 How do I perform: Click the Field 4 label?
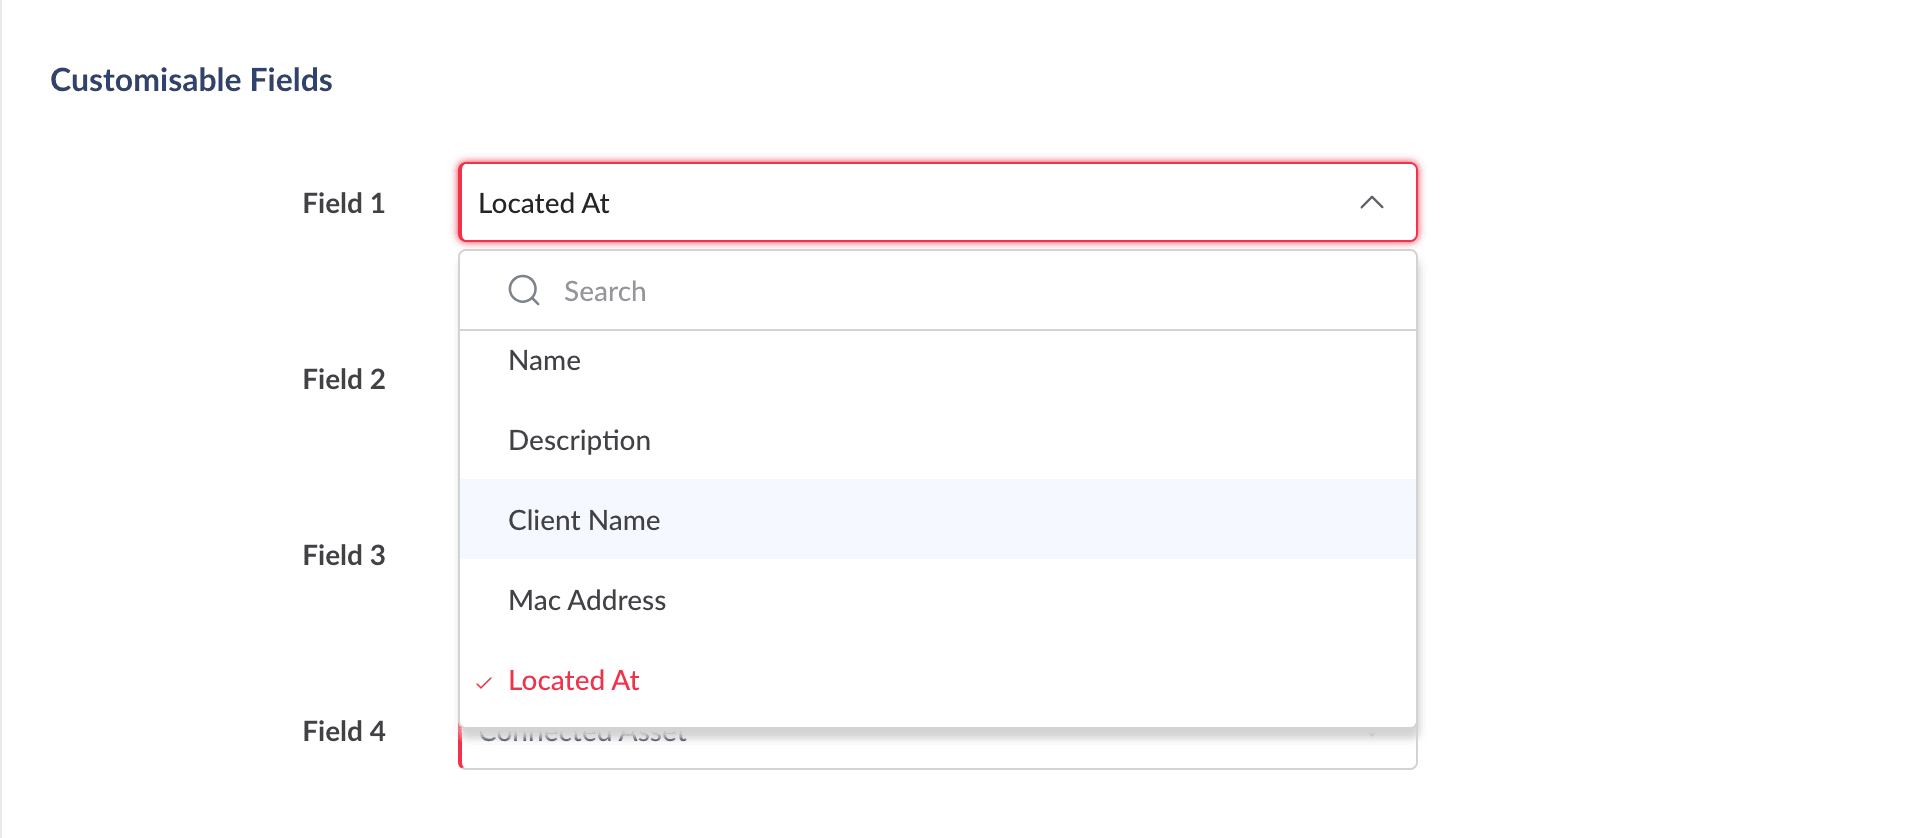coord(343,732)
